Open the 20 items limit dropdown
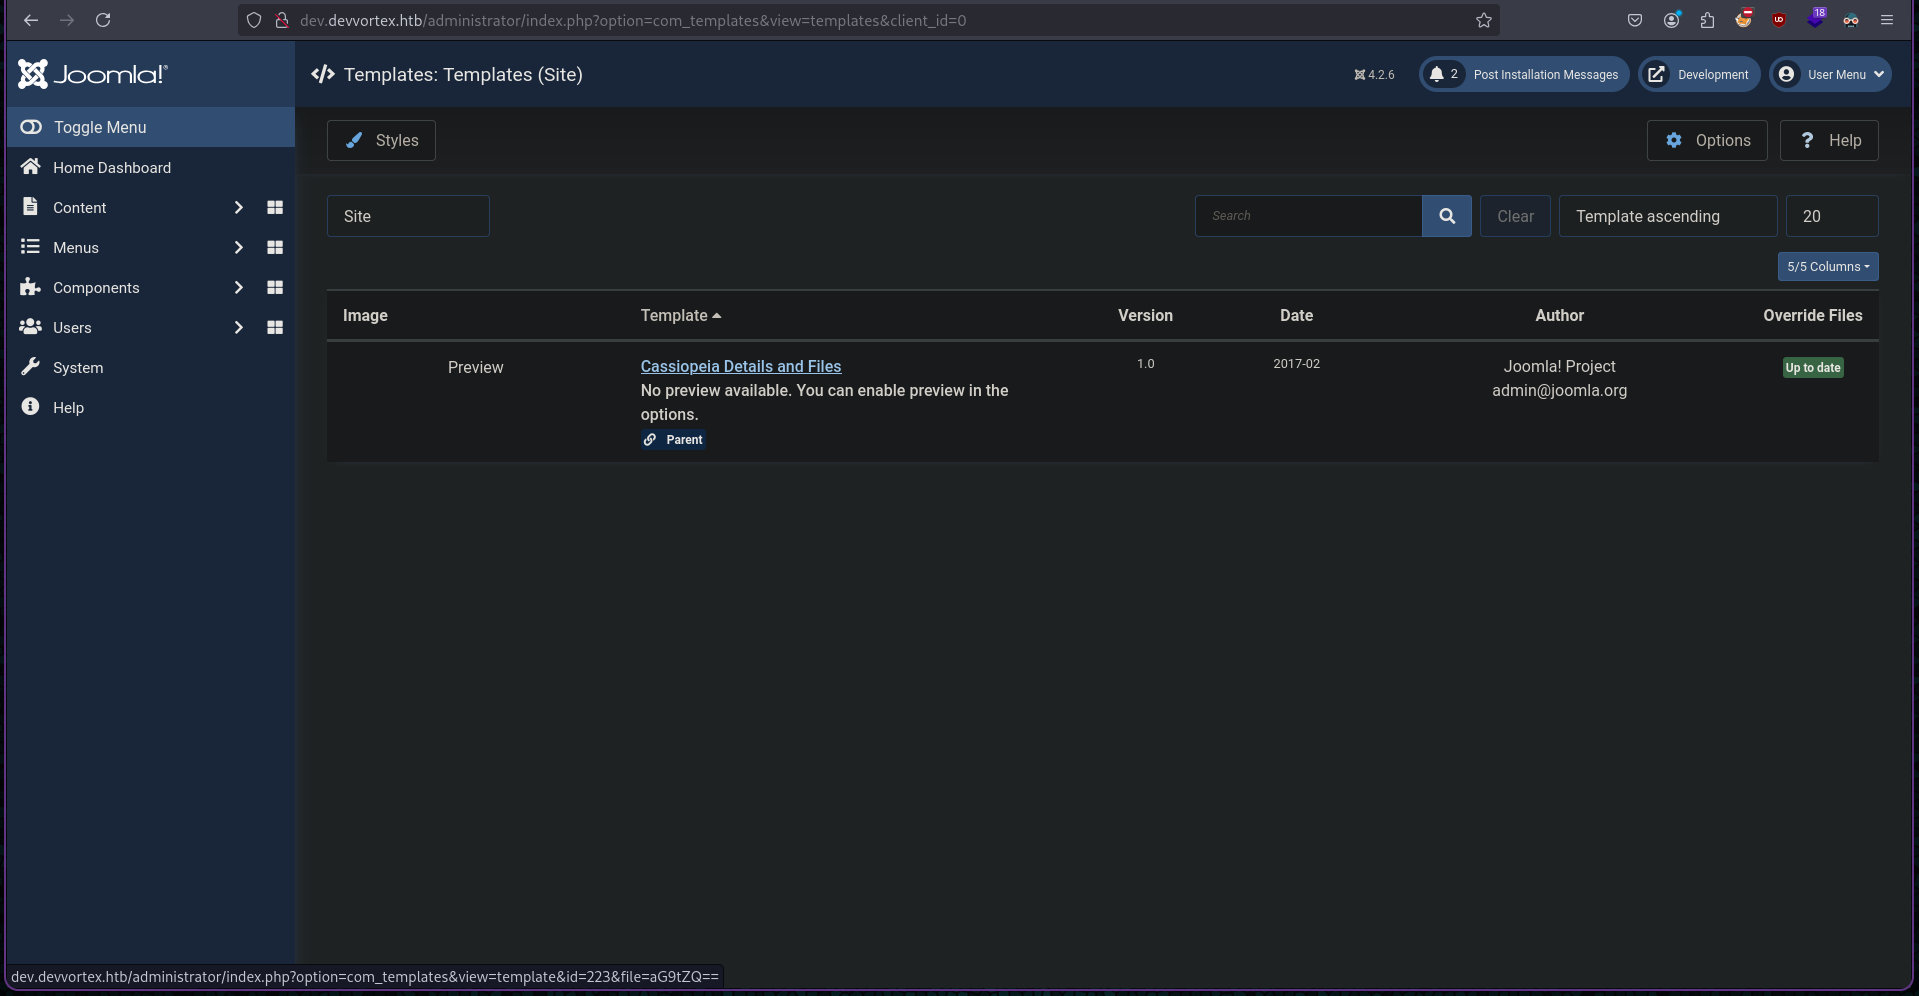This screenshot has height=996, width=1919. click(1832, 216)
